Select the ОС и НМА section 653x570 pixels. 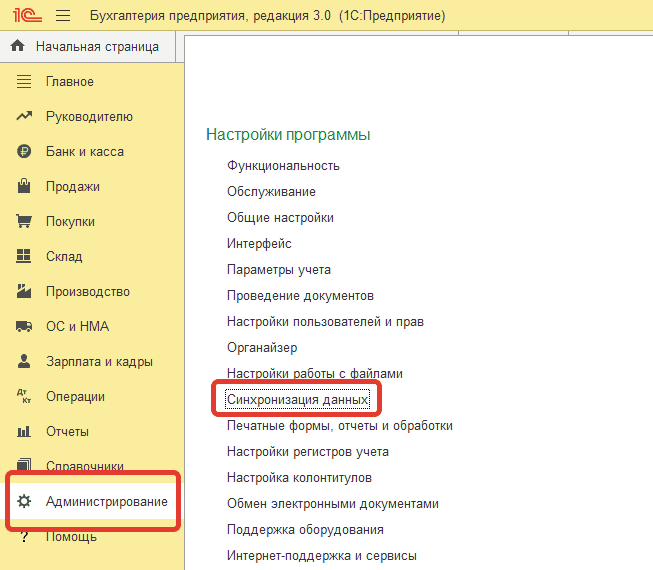tap(77, 326)
